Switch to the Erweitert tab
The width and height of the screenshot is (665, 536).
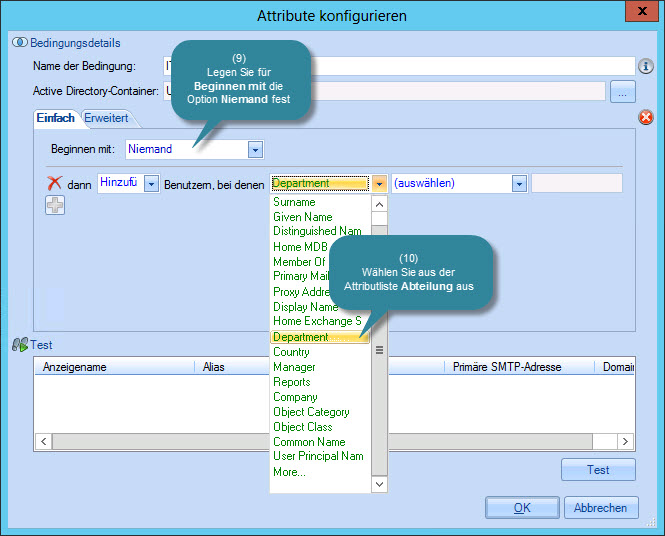[106, 118]
